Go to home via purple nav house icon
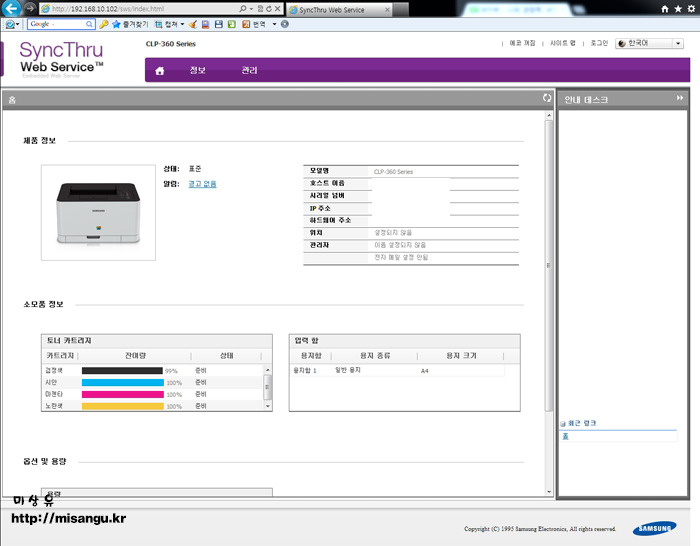700x546 pixels. click(x=159, y=71)
